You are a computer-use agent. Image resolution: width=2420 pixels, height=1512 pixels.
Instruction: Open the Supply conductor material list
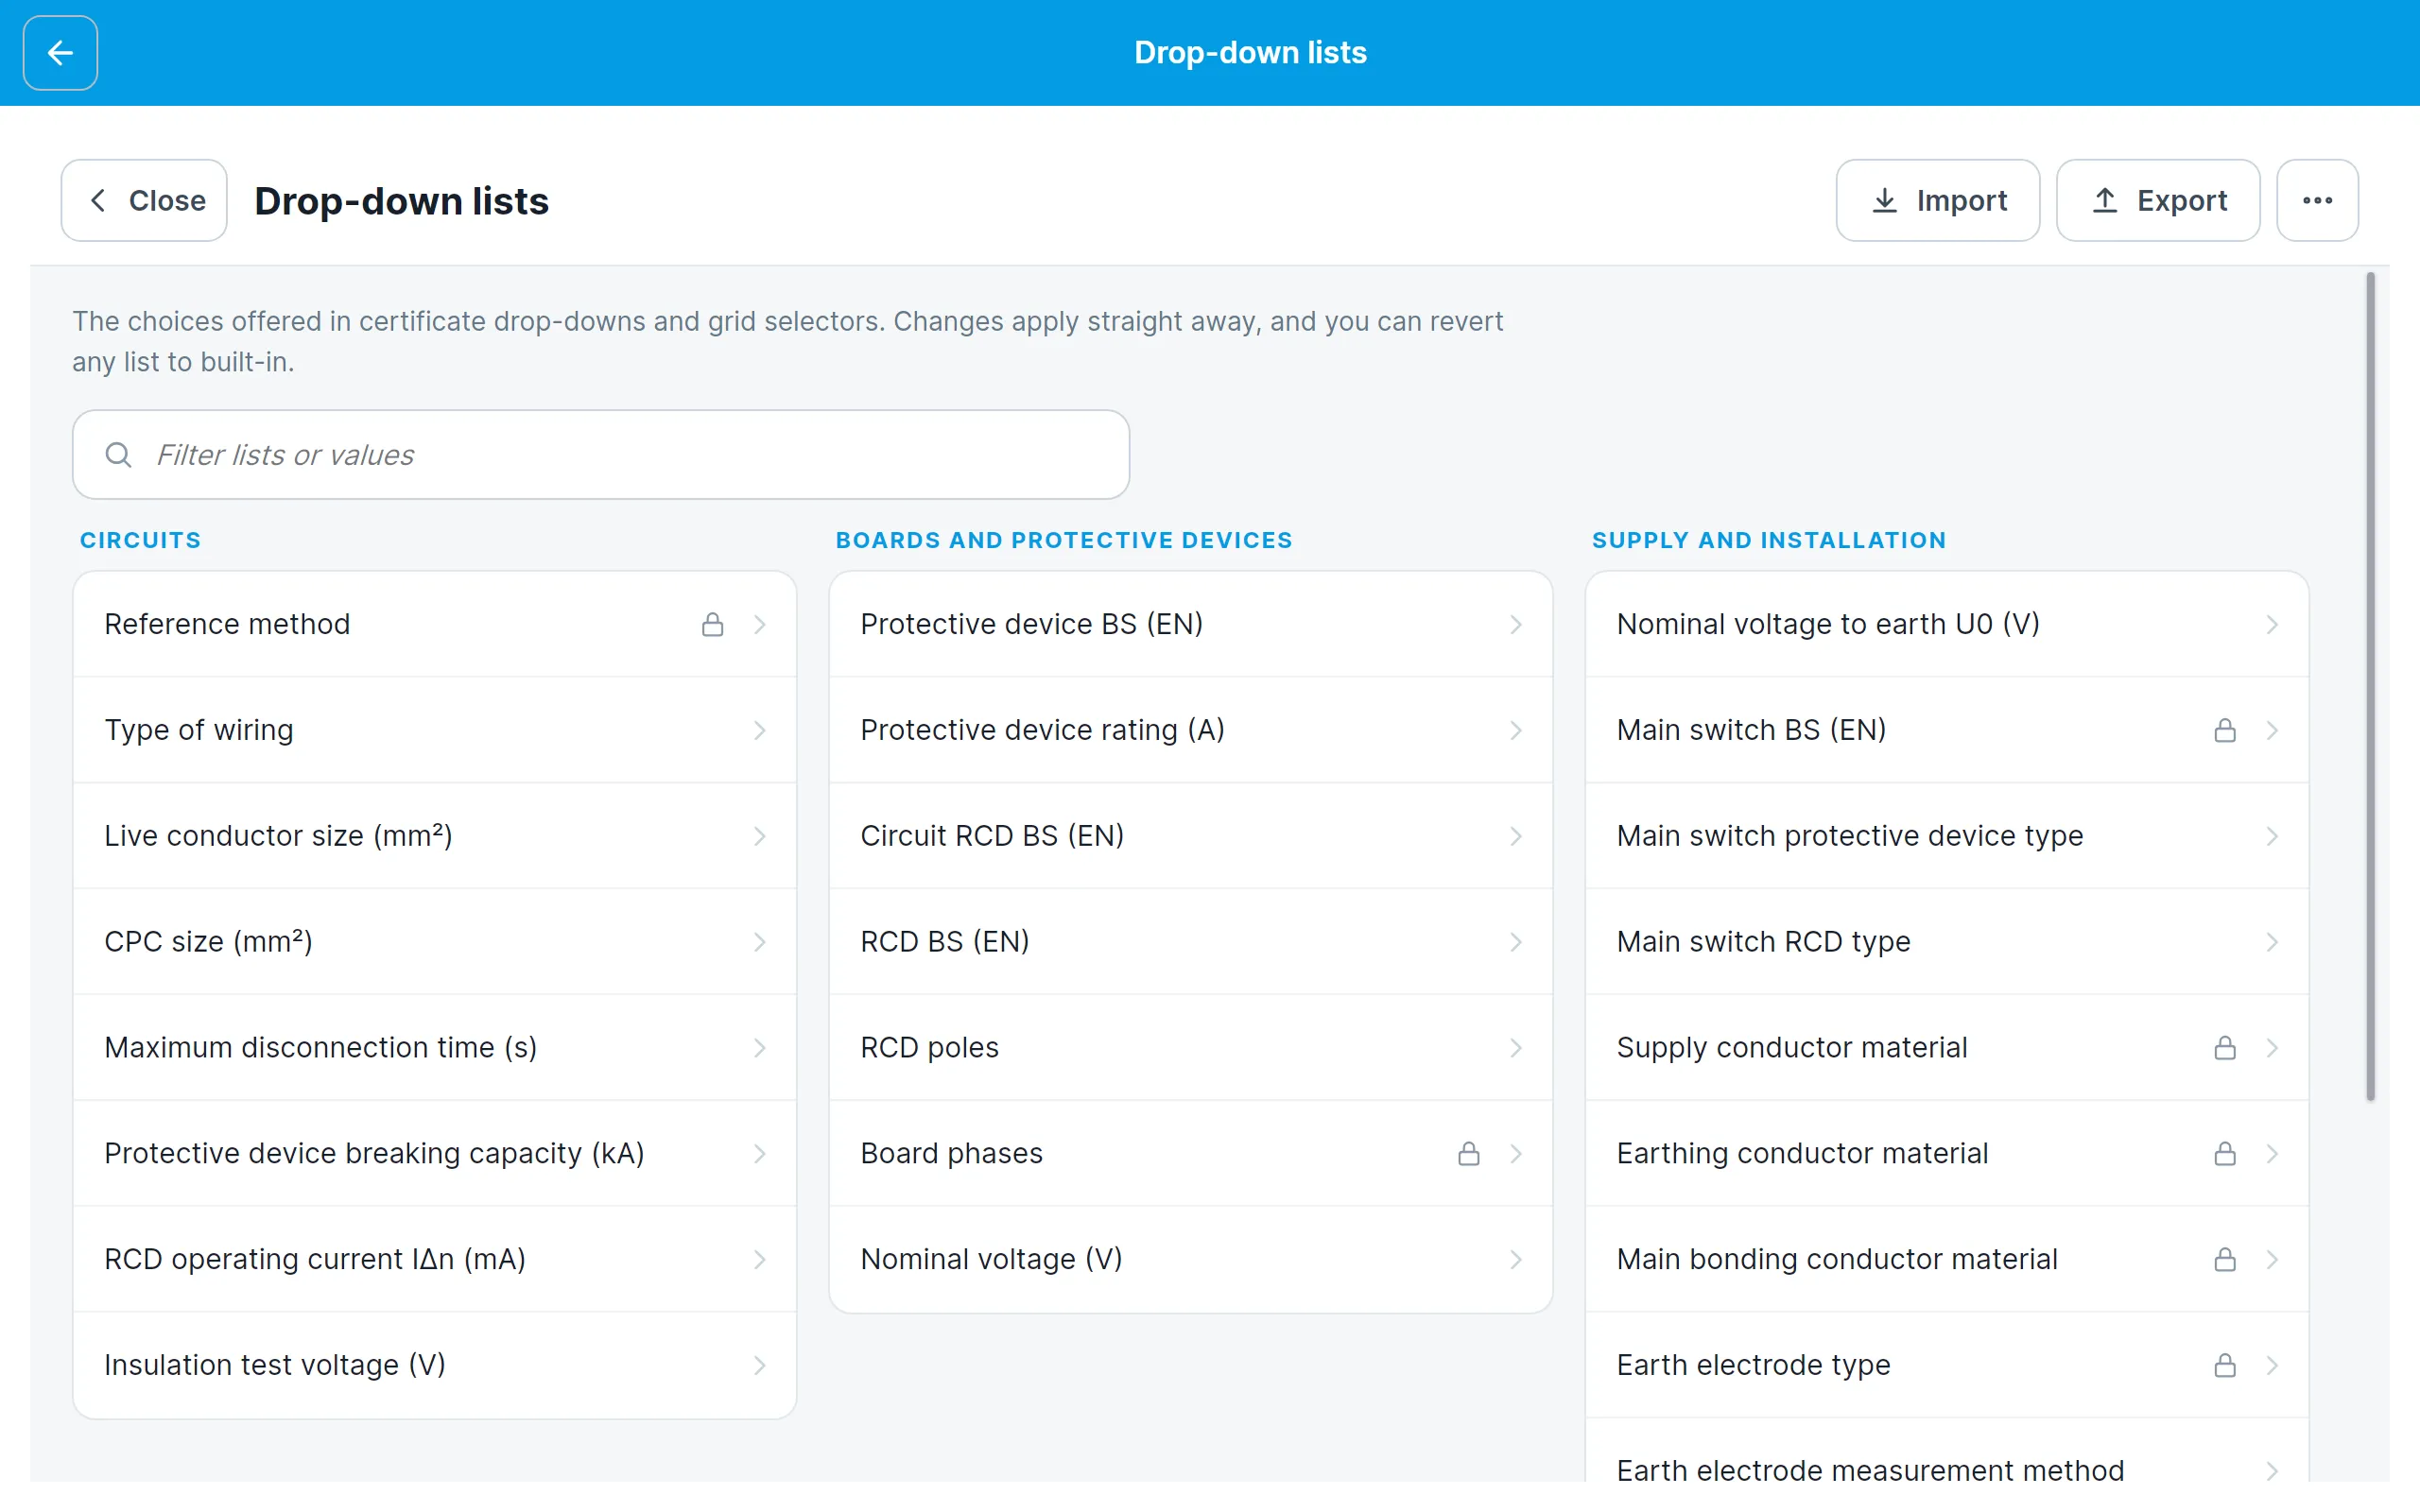click(1947, 1047)
